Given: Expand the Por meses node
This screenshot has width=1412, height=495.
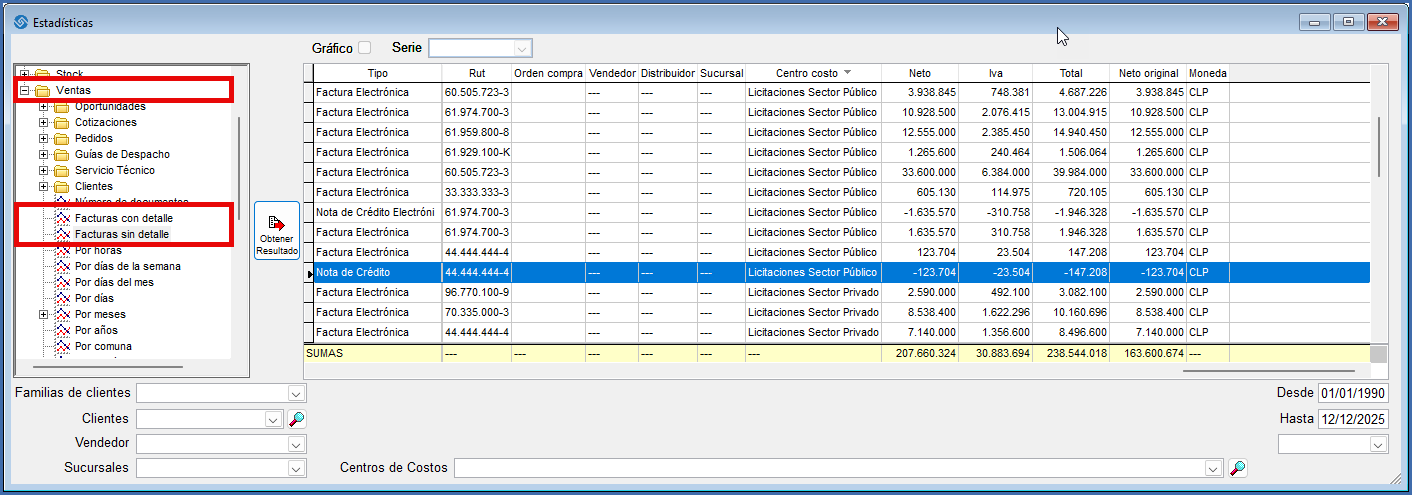Looking at the screenshot, I should tap(44, 314).
